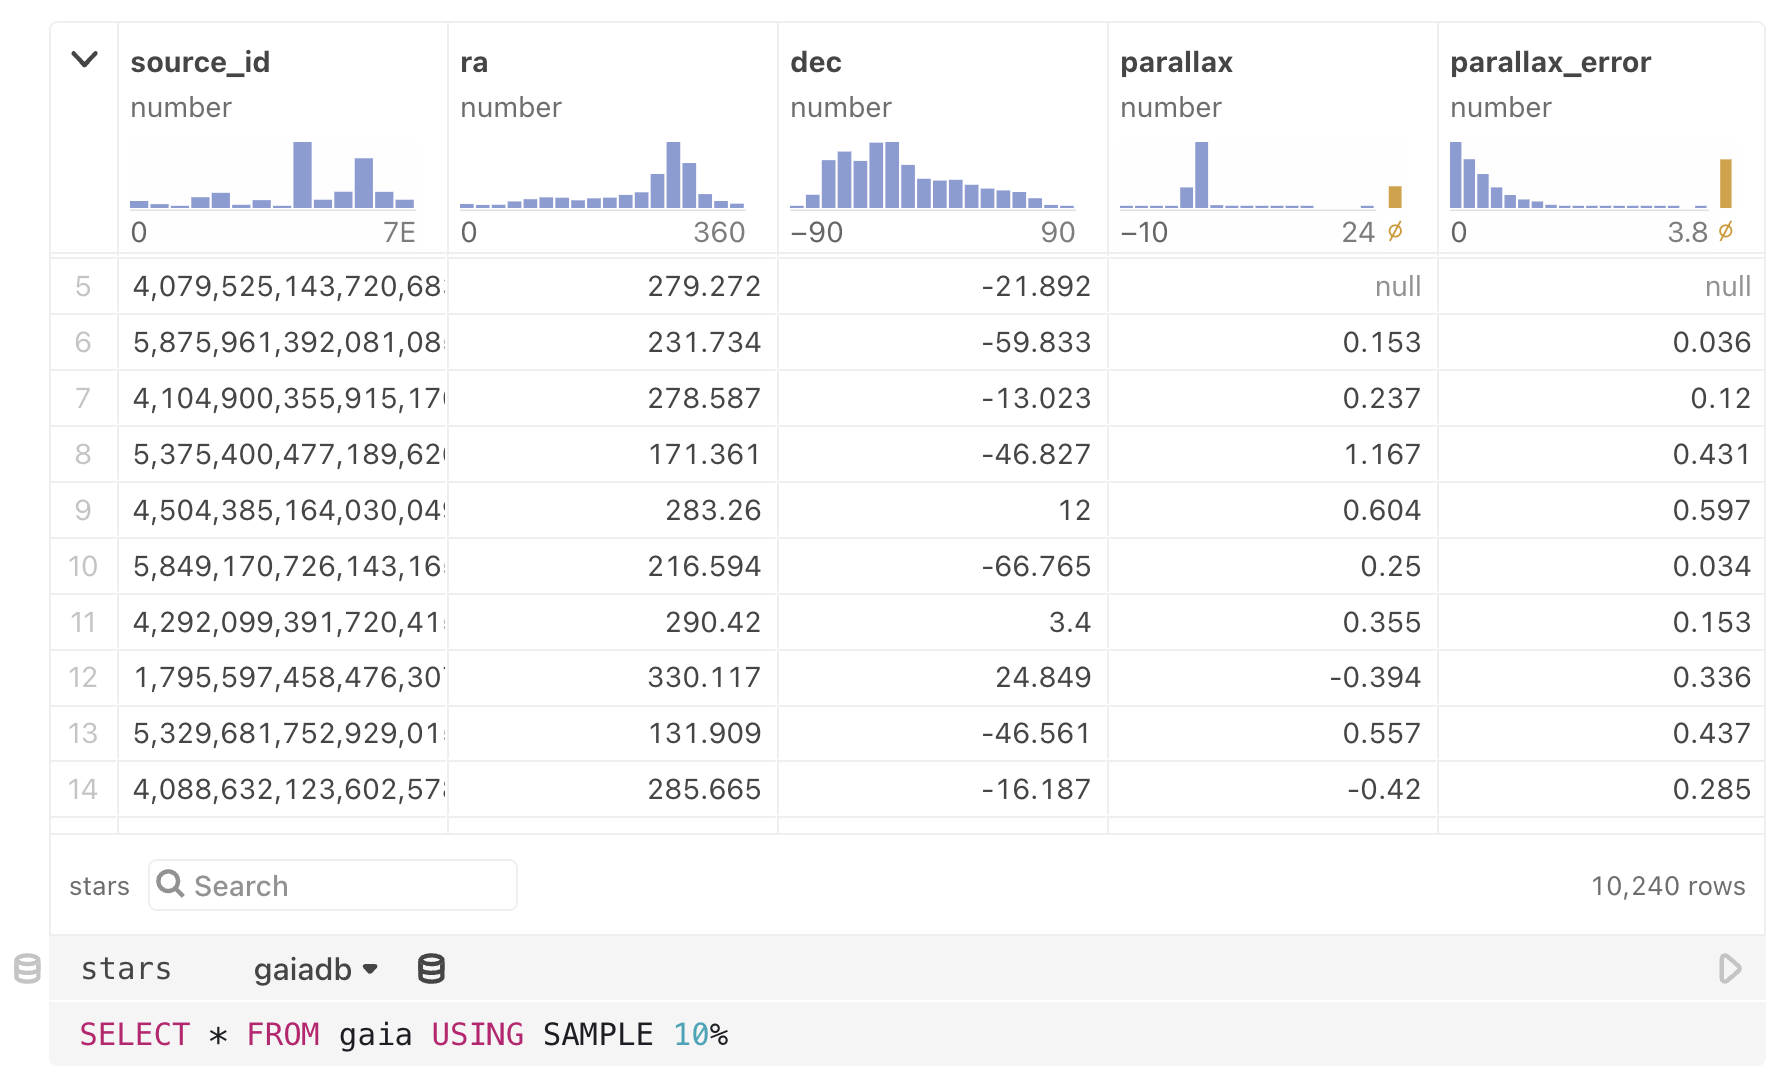Open the gaiadb database dropdown

point(314,968)
